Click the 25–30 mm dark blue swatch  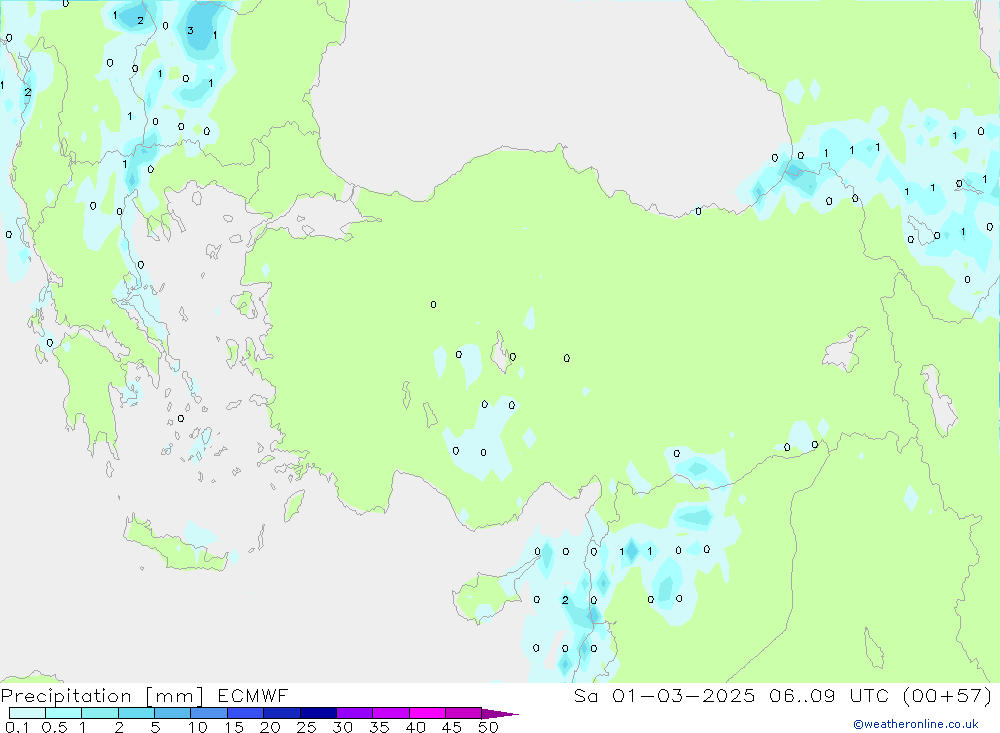pos(318,713)
